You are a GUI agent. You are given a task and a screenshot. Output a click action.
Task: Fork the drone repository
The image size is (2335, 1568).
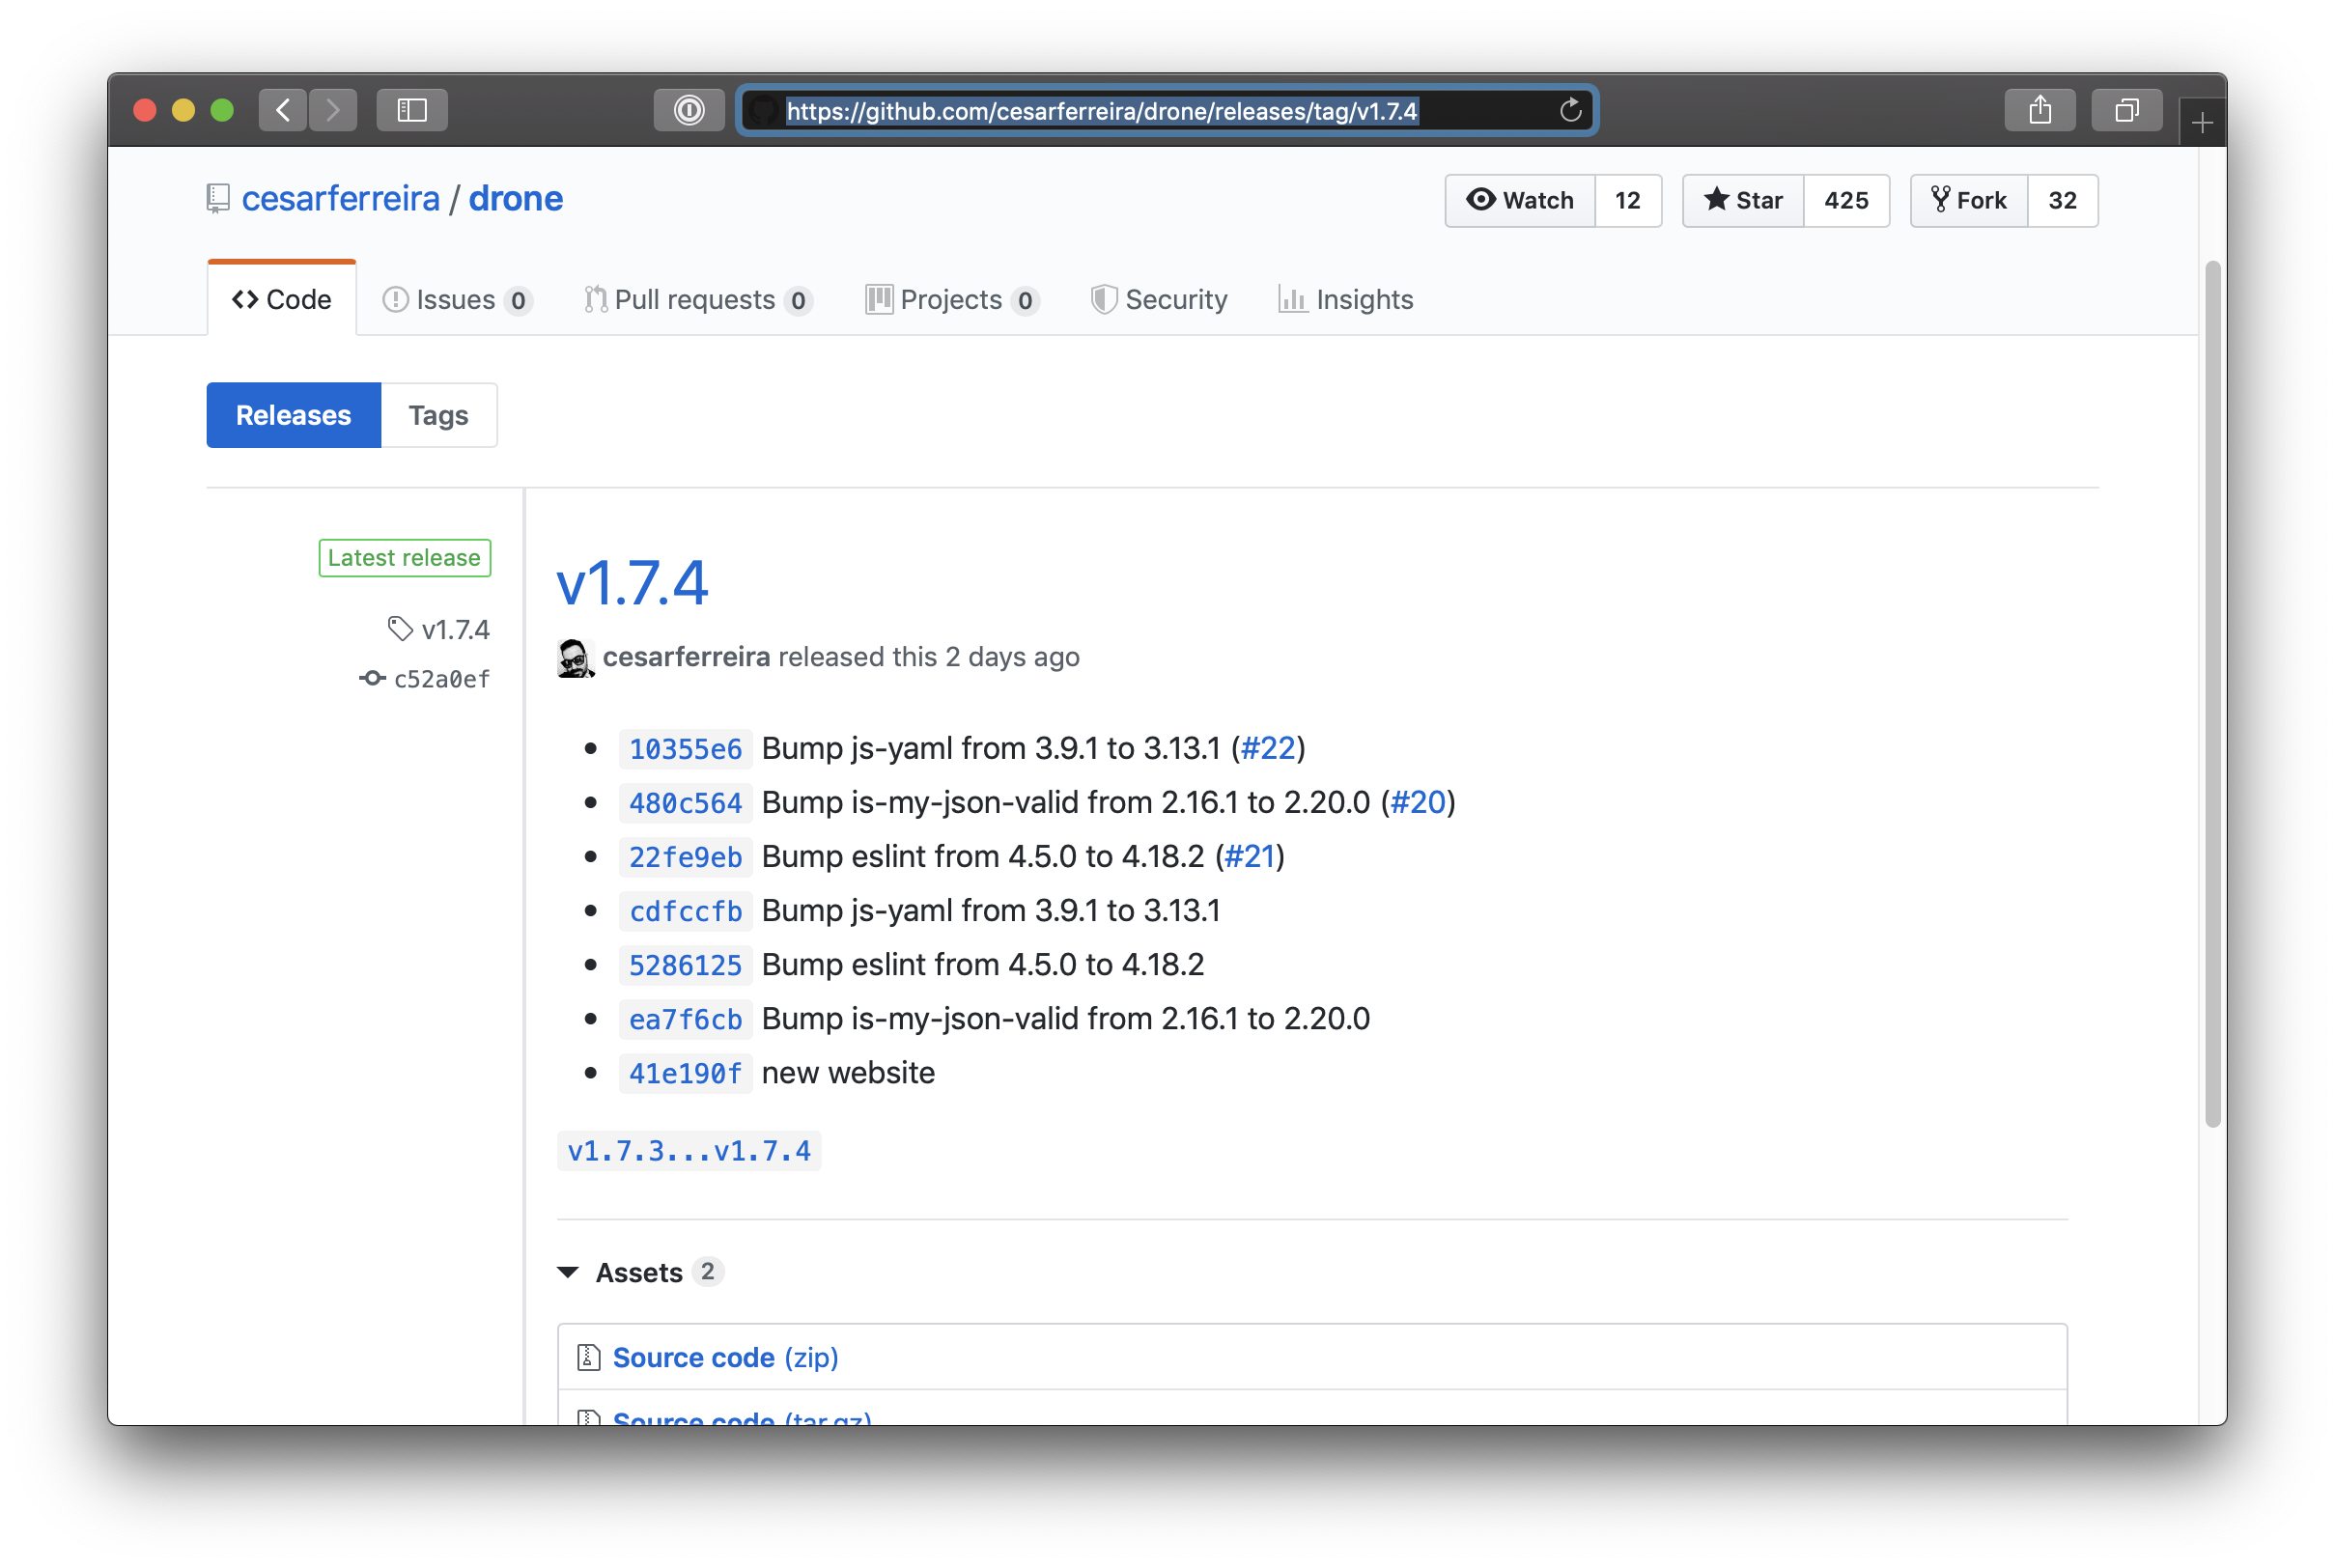(1969, 200)
